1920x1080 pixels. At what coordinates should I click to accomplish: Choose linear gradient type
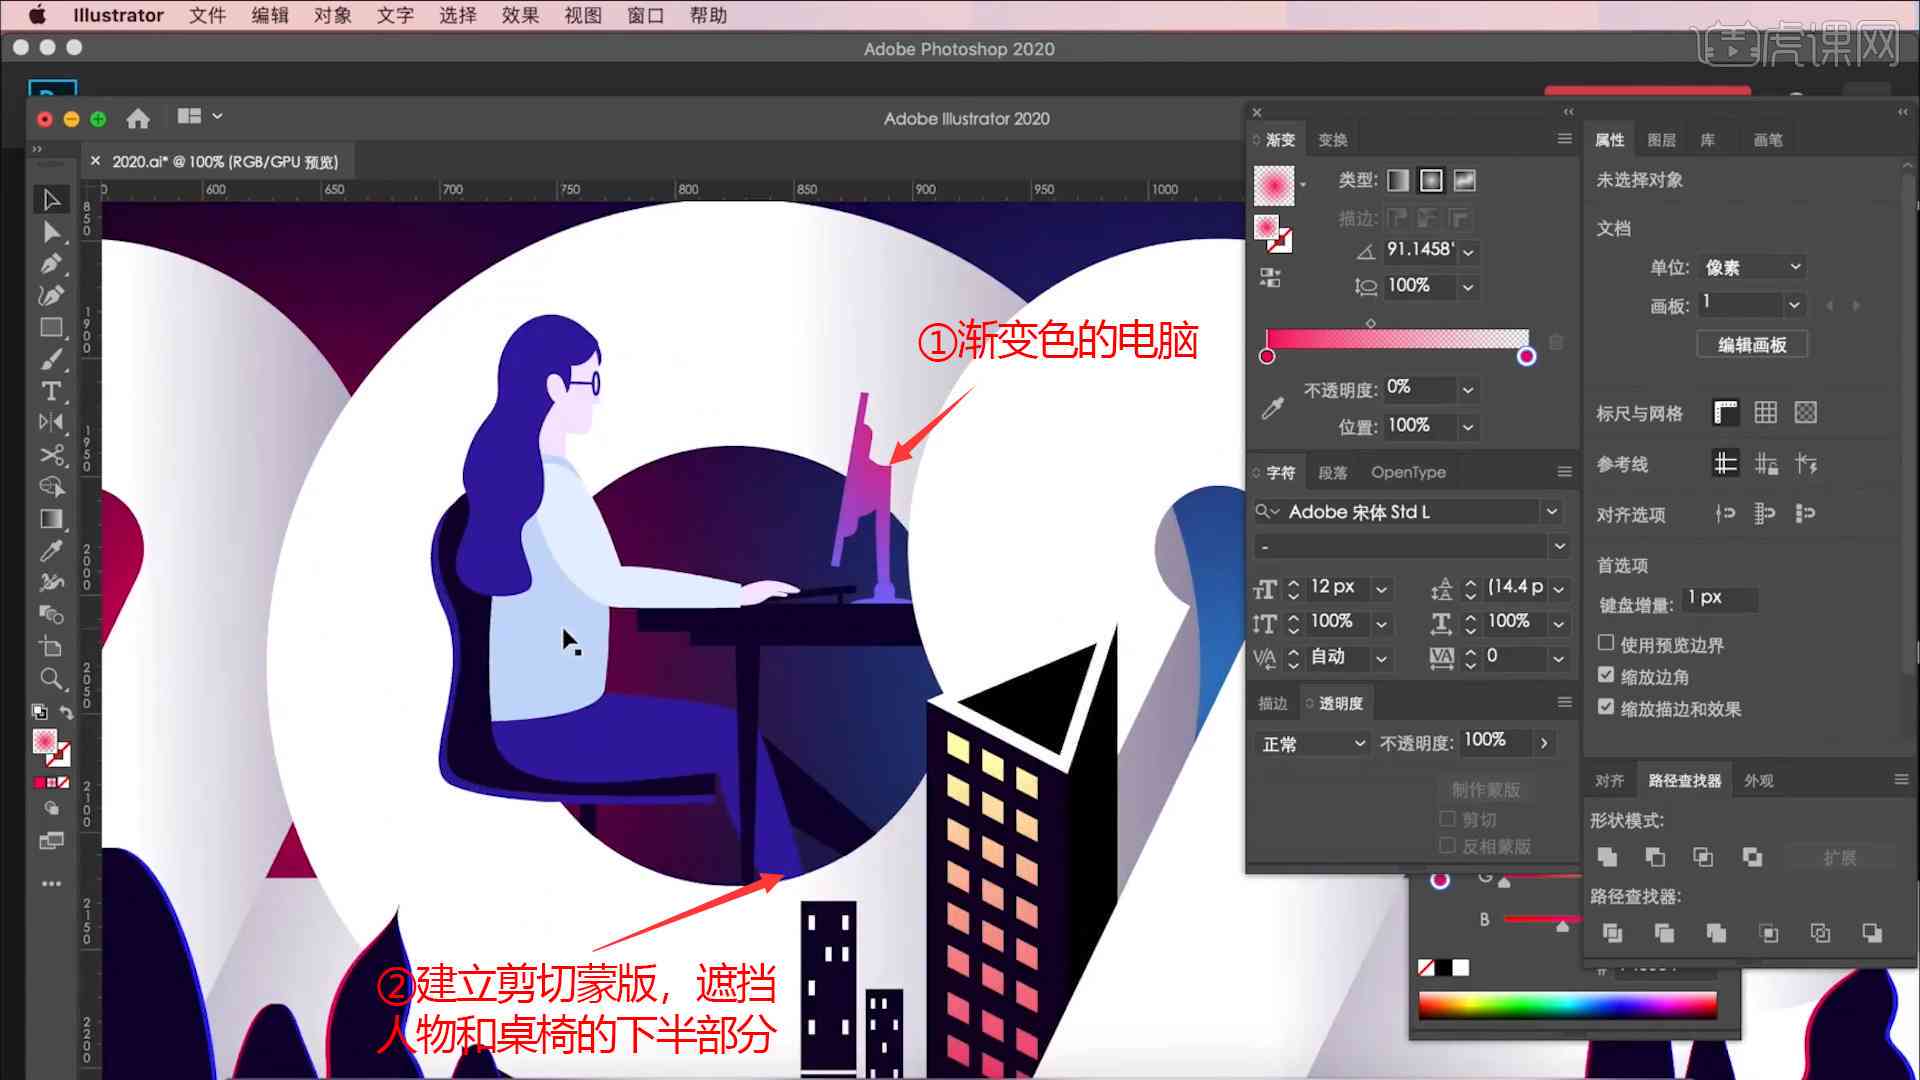[1398, 180]
